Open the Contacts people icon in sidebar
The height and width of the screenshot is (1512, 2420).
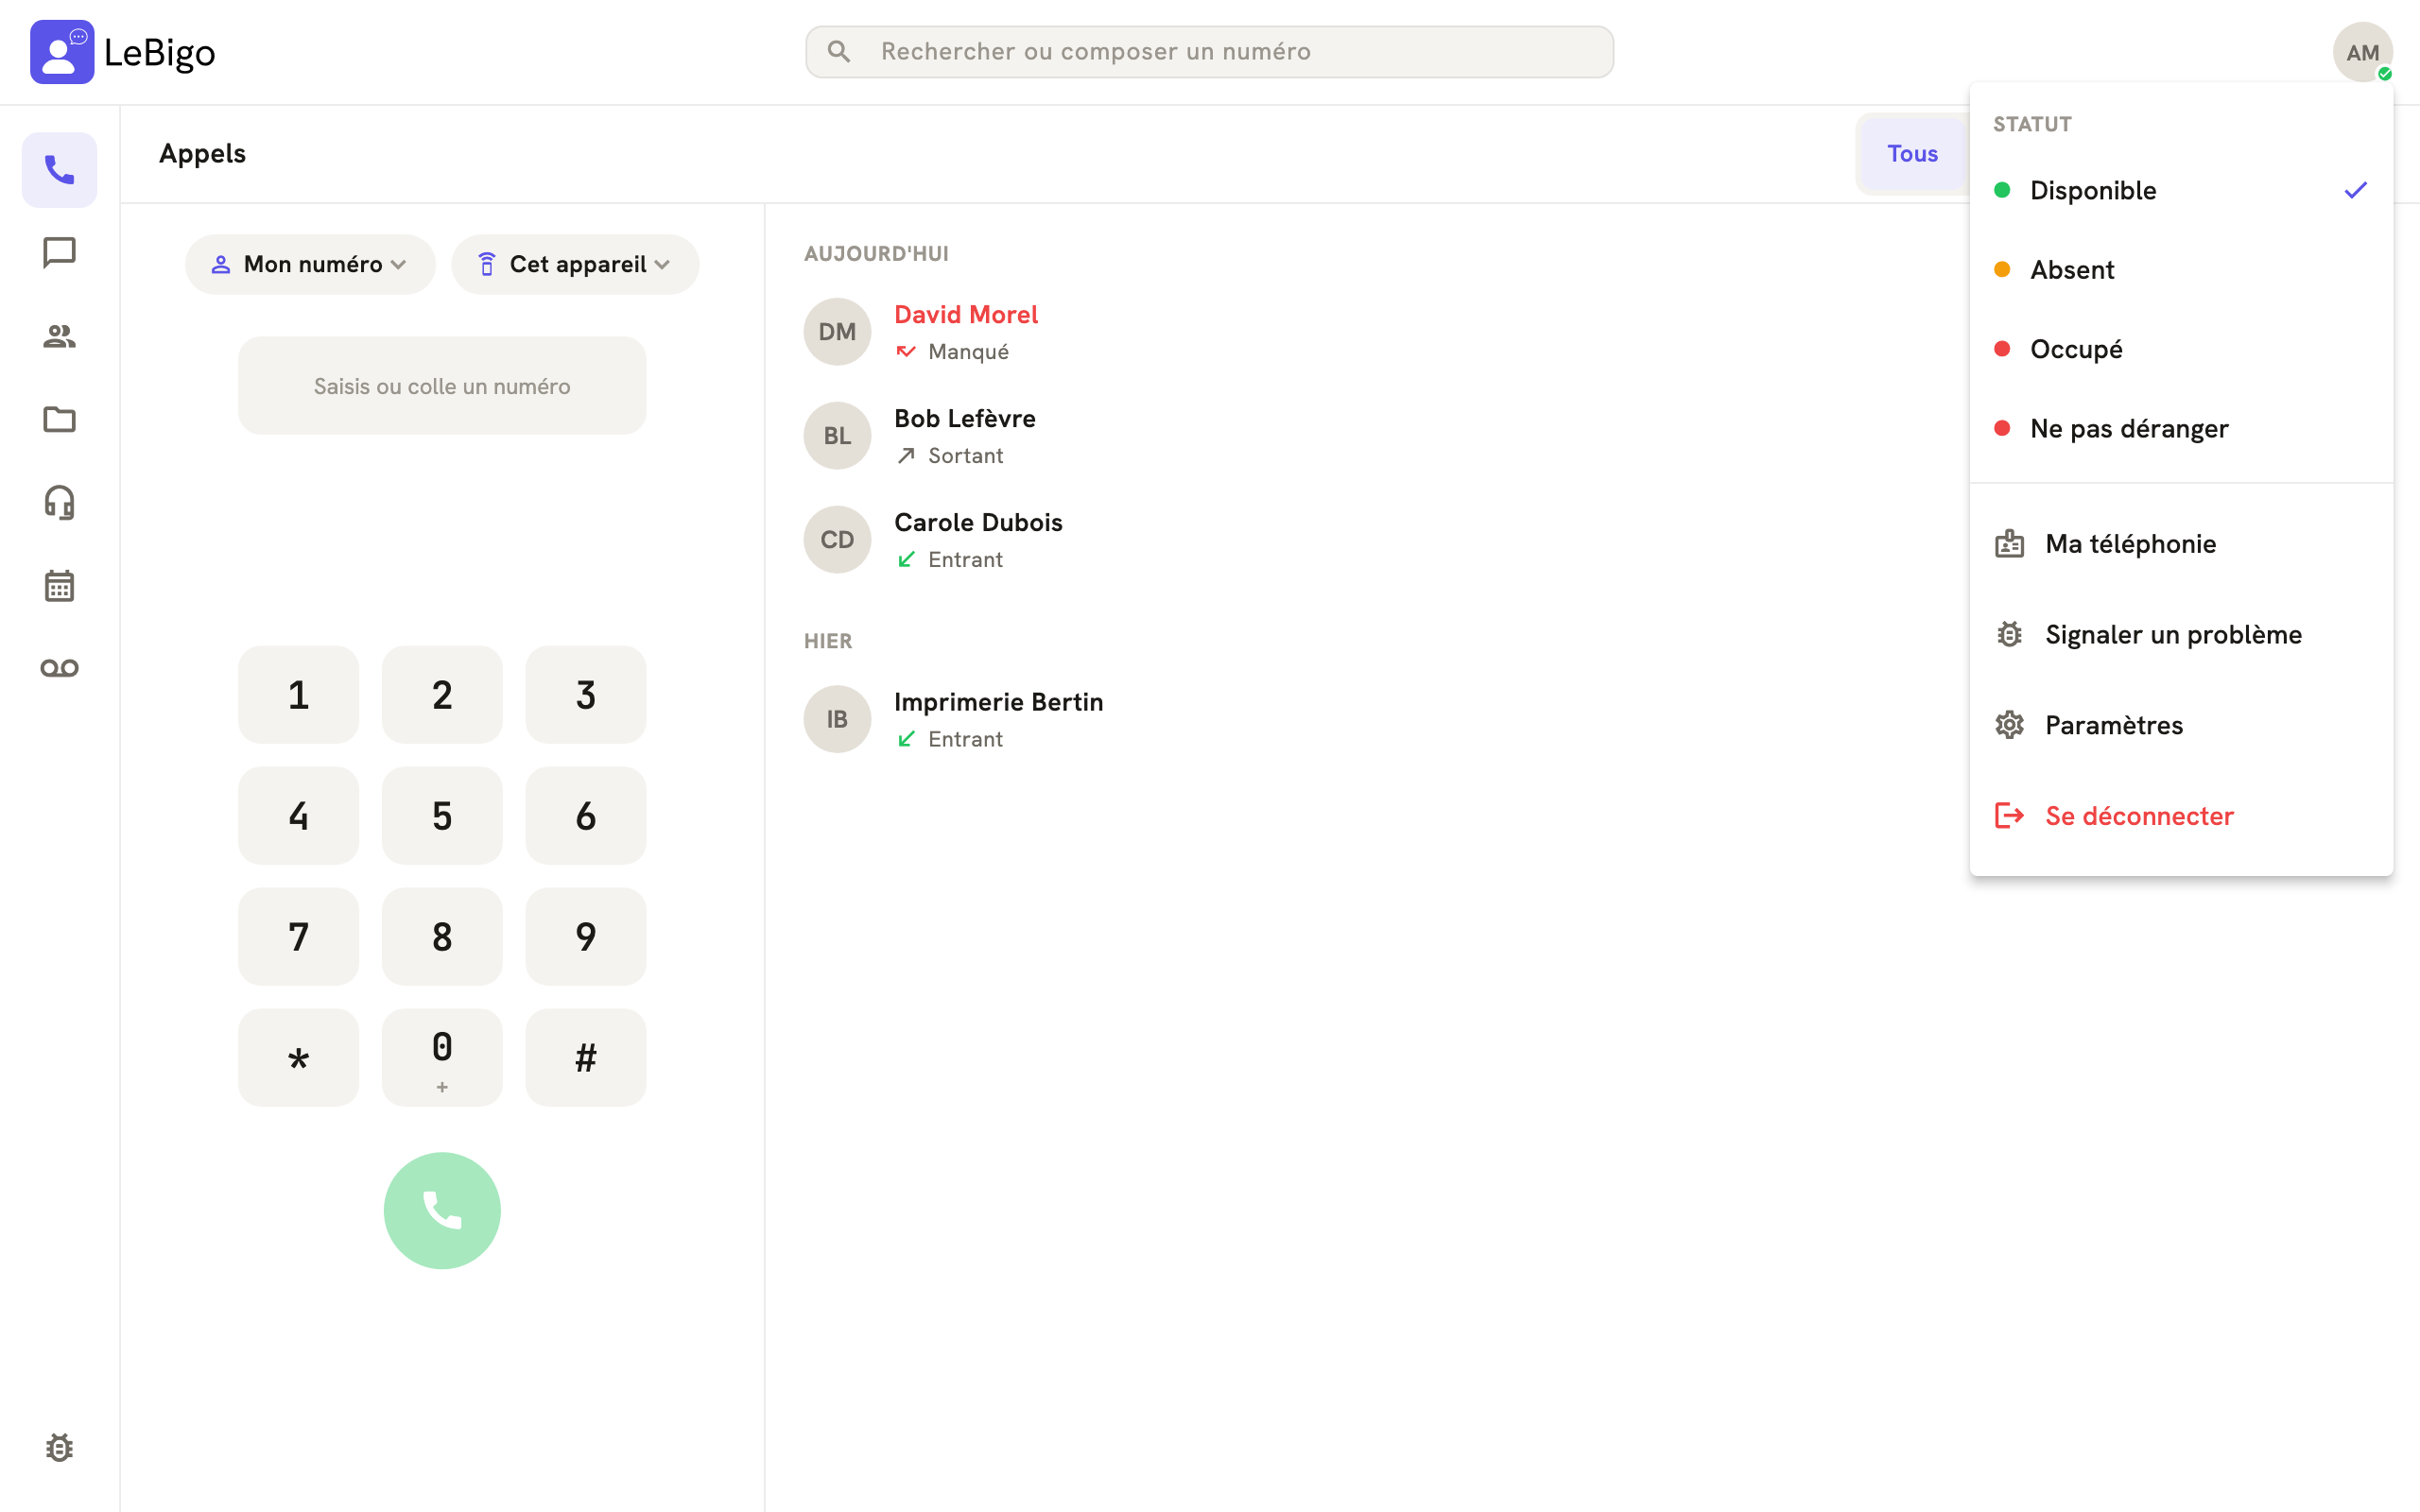click(x=59, y=336)
